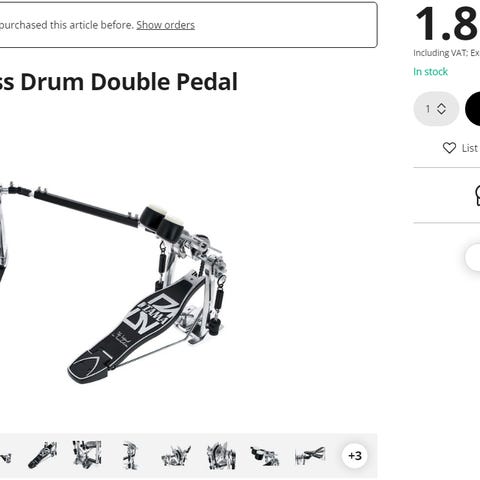
Task: Click the List label beside heart
Action: tap(470, 148)
